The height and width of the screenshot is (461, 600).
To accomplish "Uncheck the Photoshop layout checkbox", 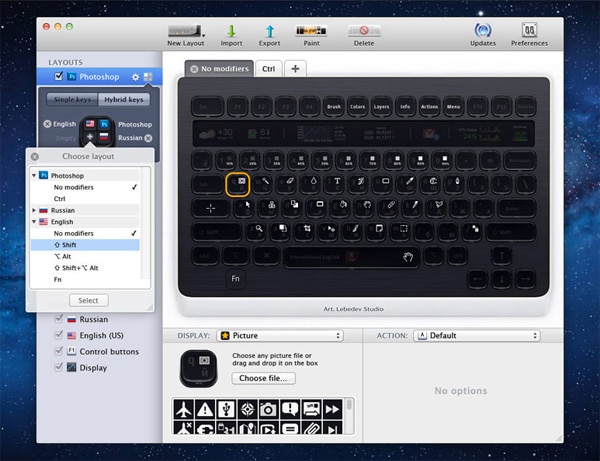I will 58,76.
